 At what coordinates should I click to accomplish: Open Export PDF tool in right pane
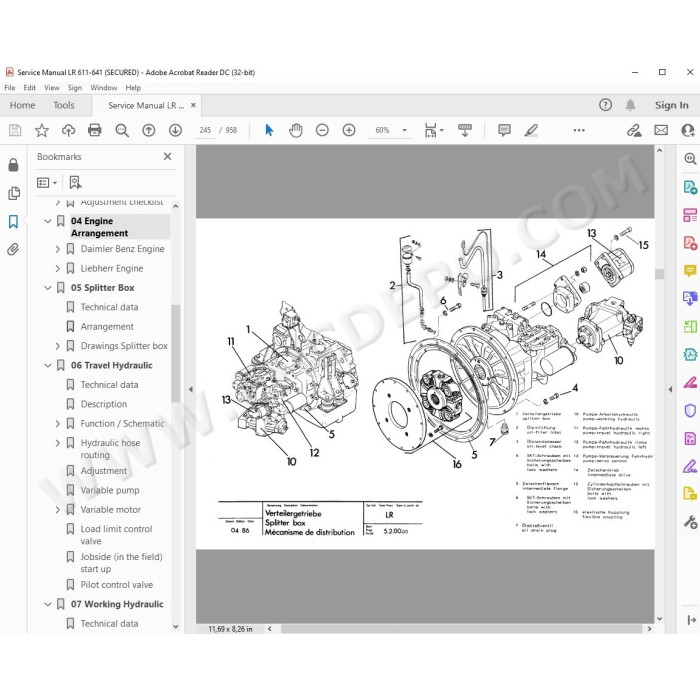pos(690,187)
